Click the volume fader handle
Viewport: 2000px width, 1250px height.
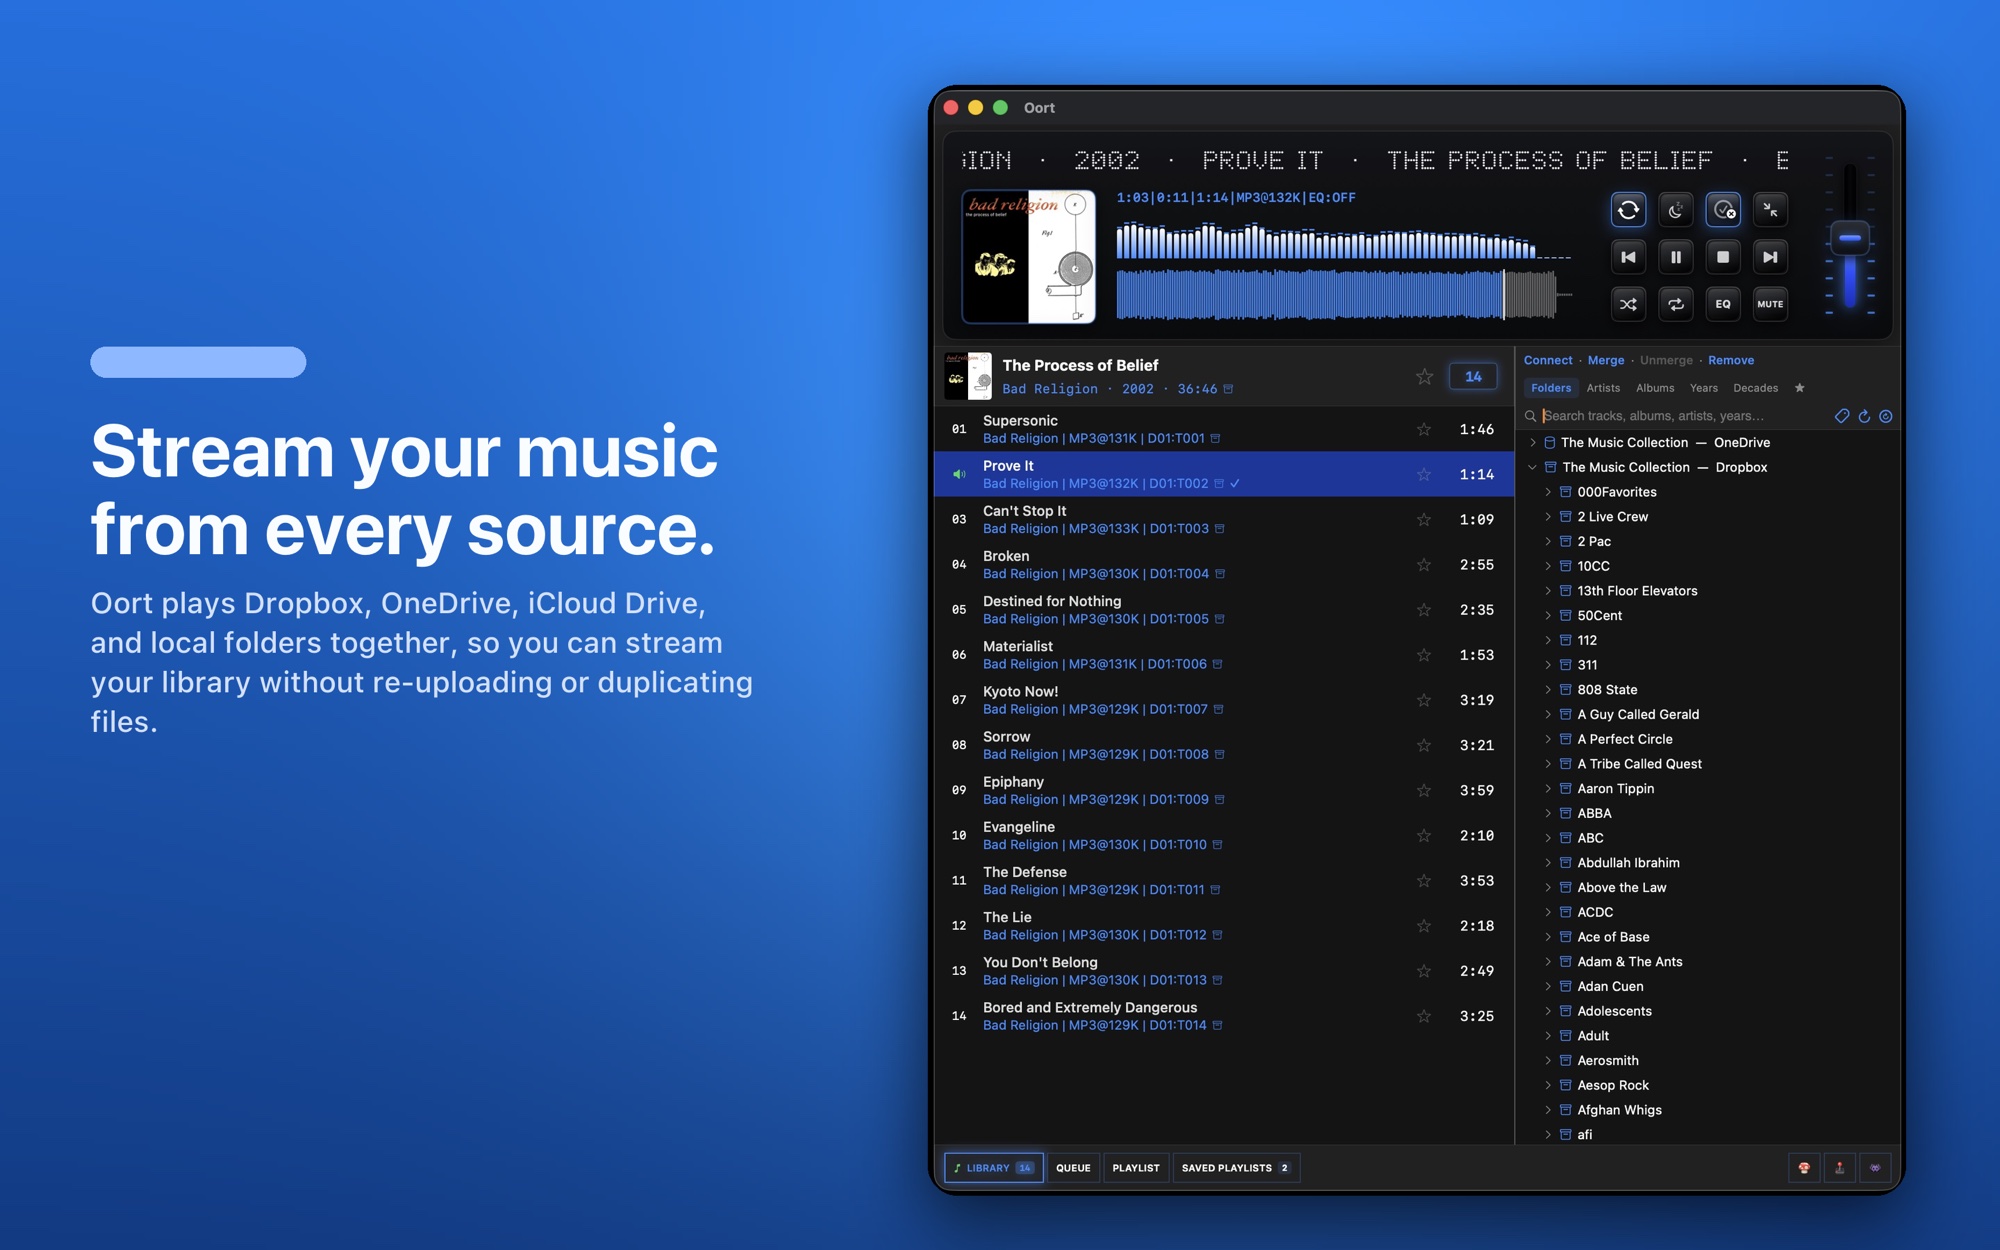click(1850, 238)
